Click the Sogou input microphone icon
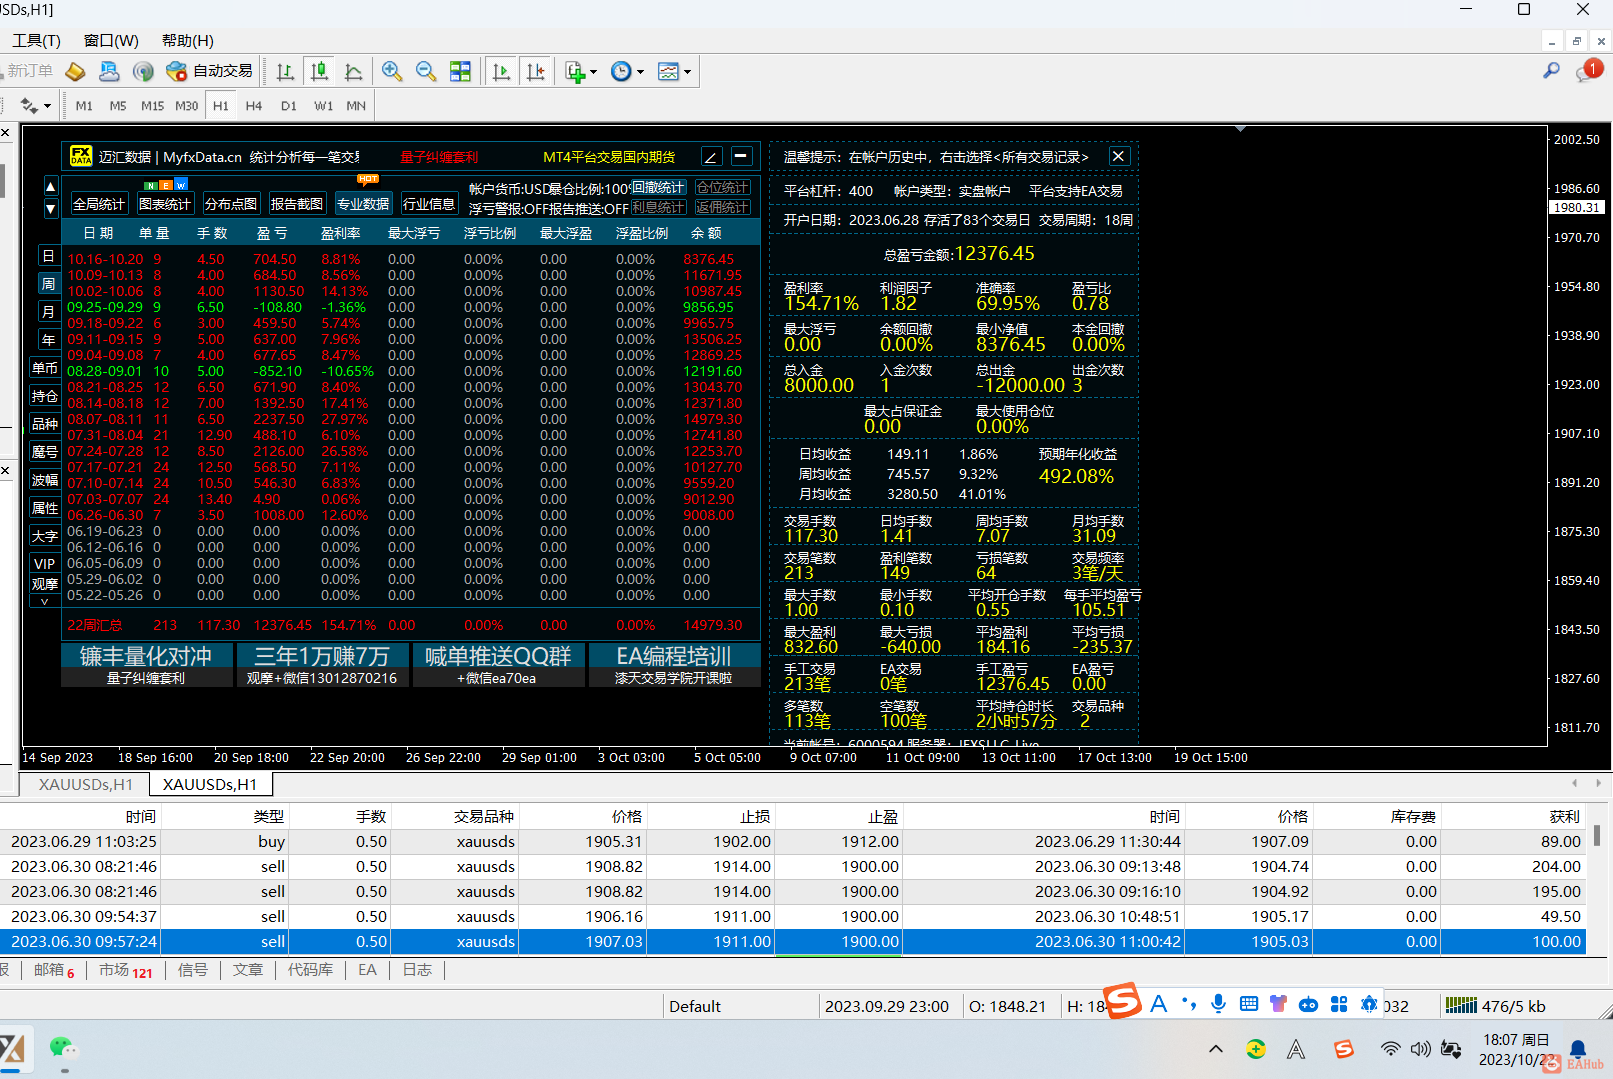The image size is (1613, 1079). pyautogui.click(x=1218, y=1004)
